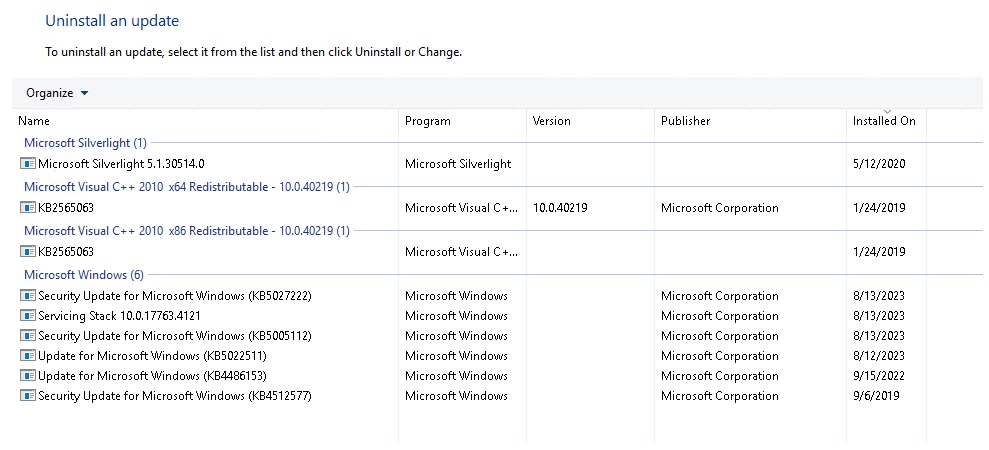Click the icon next to Security Update KB5005112
Screen dimensions: 989x450
pyautogui.click(x=28, y=336)
